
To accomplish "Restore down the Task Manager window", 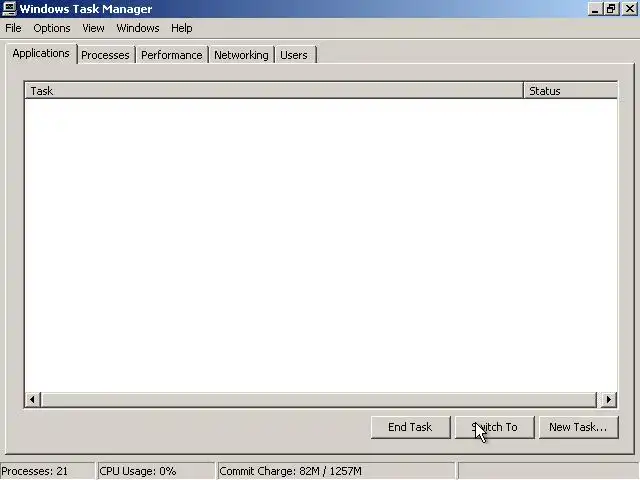I will click(x=611, y=9).
